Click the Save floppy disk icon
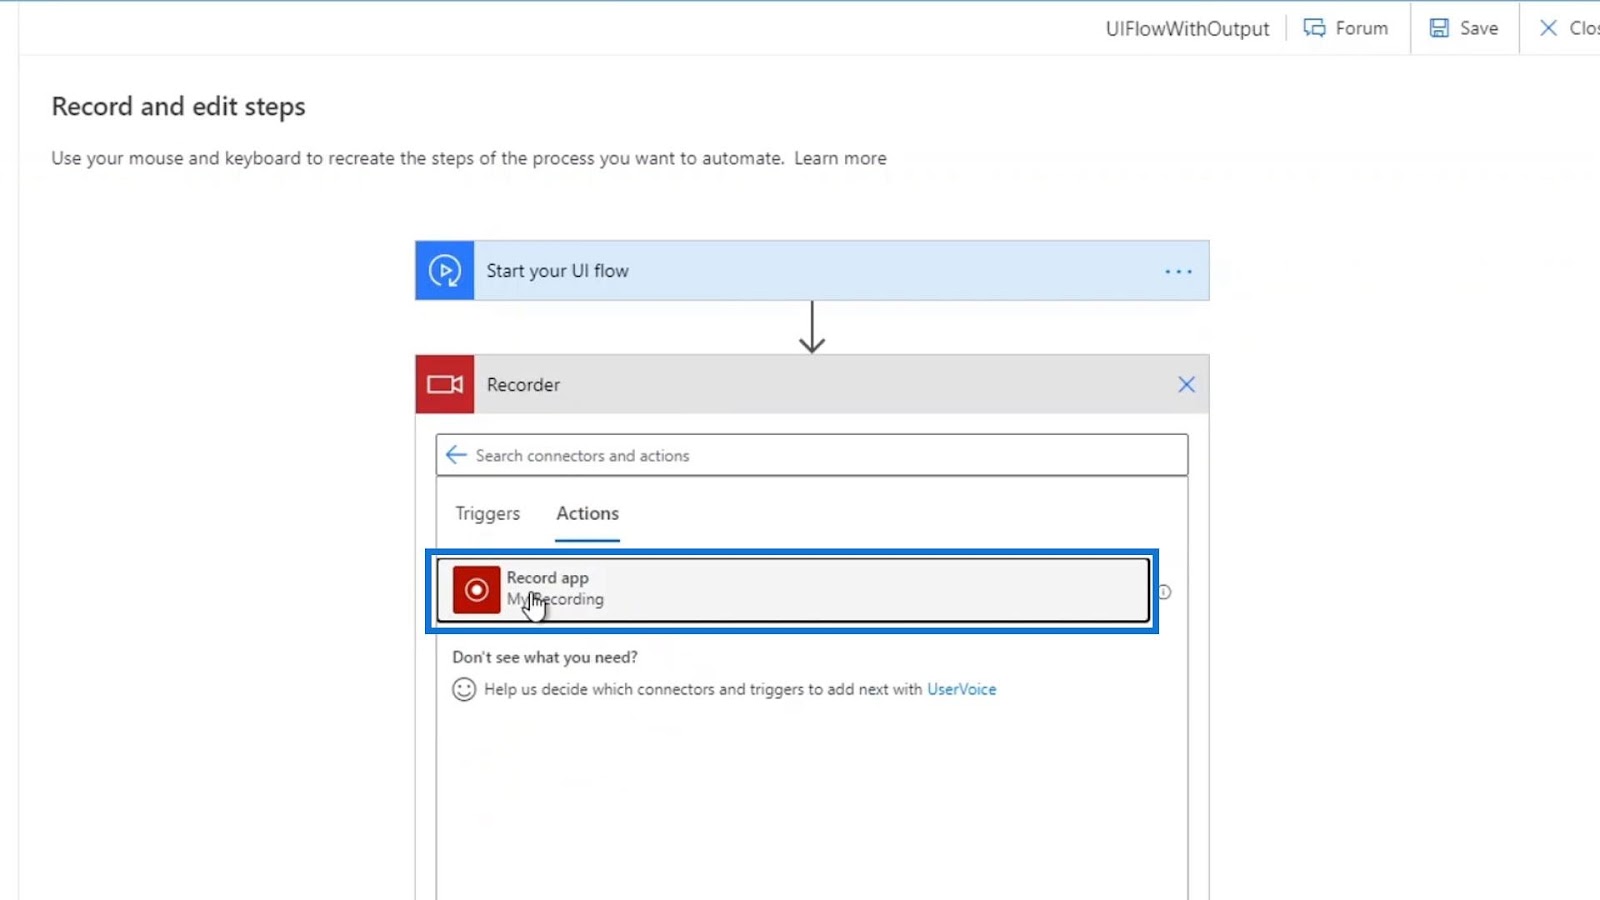Screen dimensions: 1600x900 click(1439, 28)
